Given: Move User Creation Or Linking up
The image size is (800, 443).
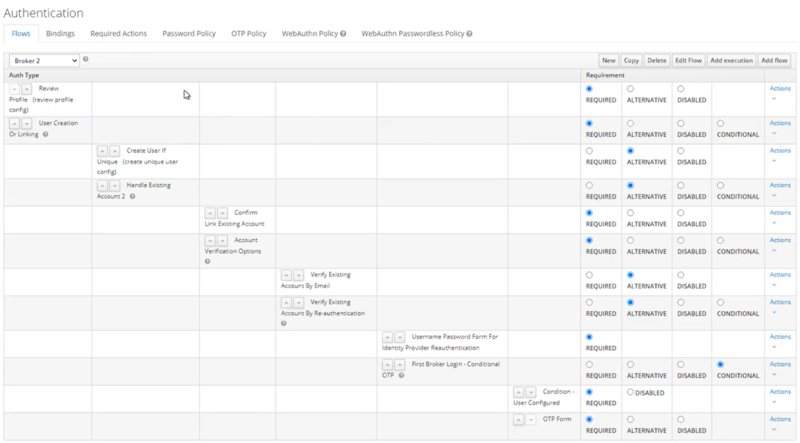Looking at the screenshot, I should point(14,124).
